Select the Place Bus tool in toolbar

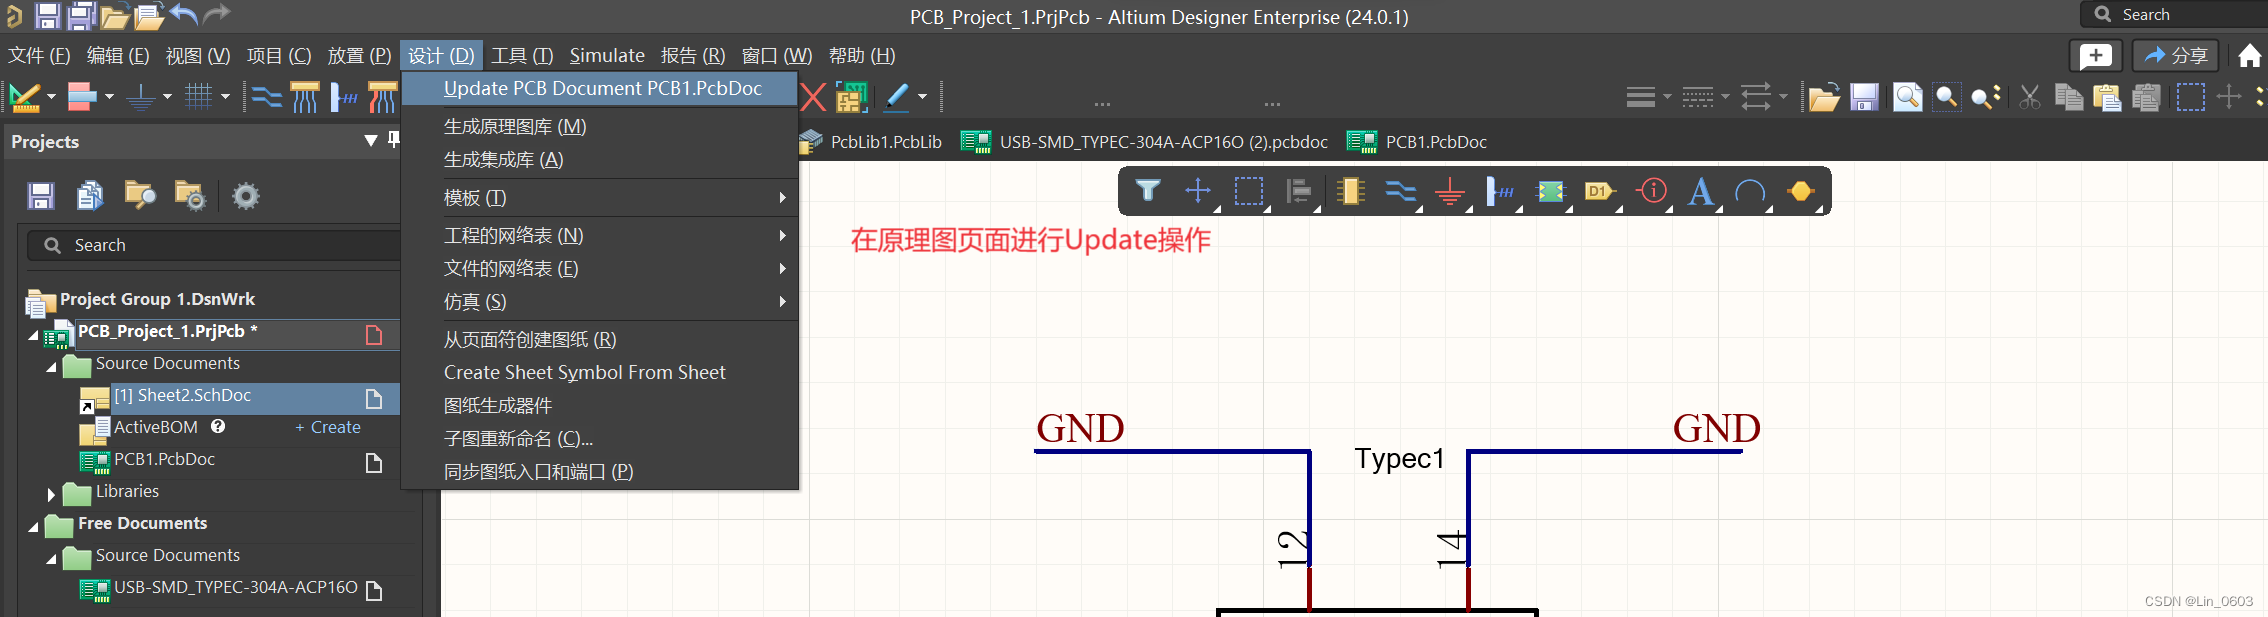point(305,97)
